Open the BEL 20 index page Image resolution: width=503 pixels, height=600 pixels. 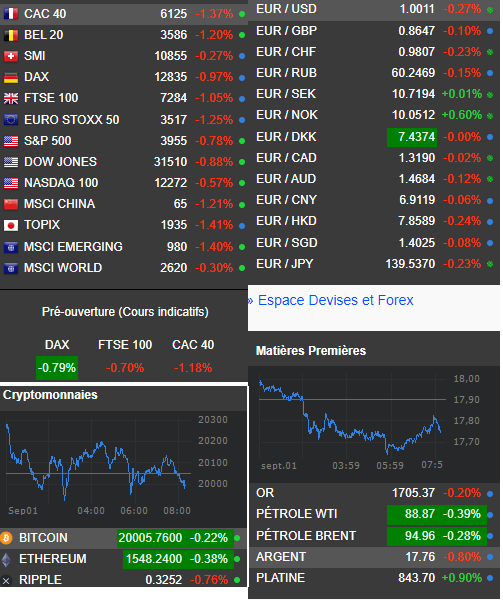[x=44, y=35]
